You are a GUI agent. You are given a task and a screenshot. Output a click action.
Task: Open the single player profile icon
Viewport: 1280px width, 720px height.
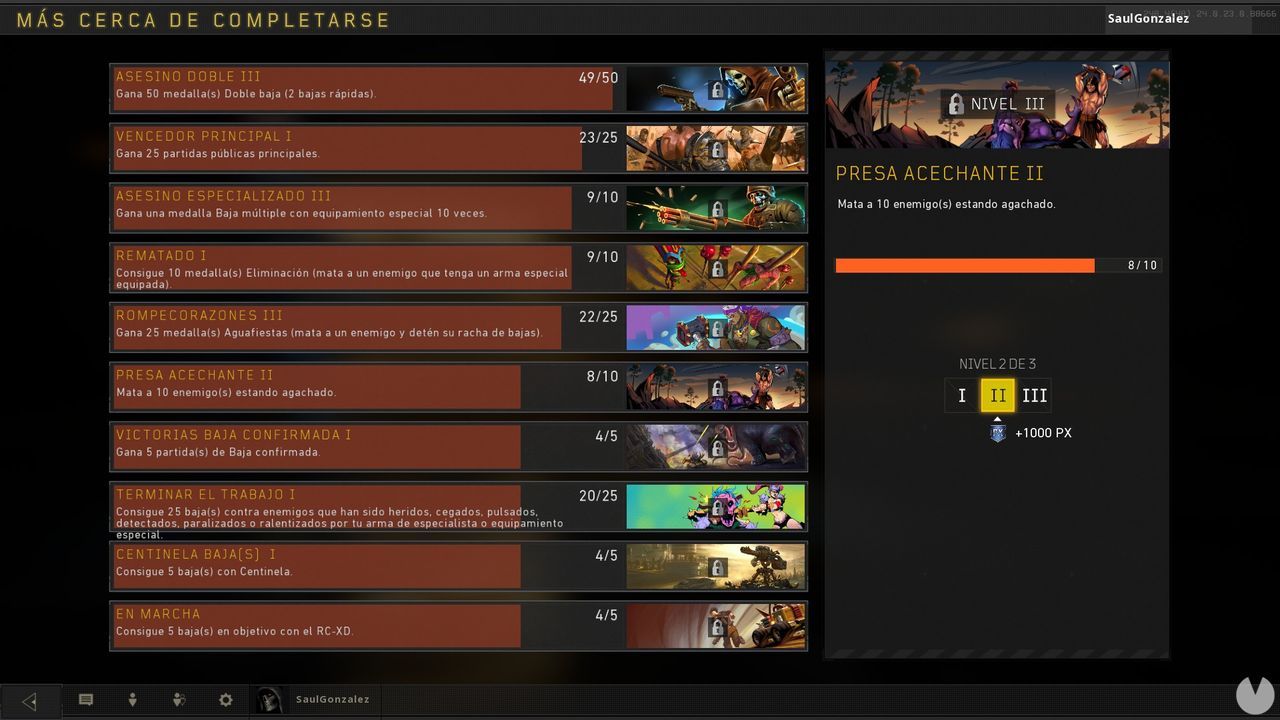132,700
